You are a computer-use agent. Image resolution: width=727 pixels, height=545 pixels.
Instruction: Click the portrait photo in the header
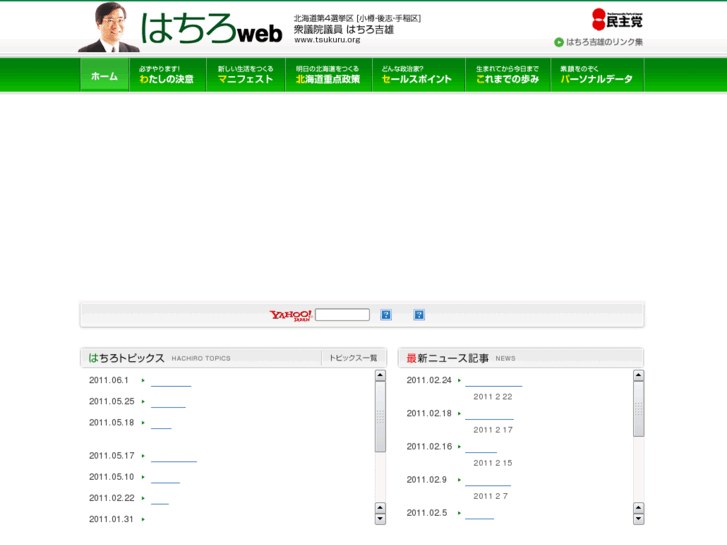109,27
